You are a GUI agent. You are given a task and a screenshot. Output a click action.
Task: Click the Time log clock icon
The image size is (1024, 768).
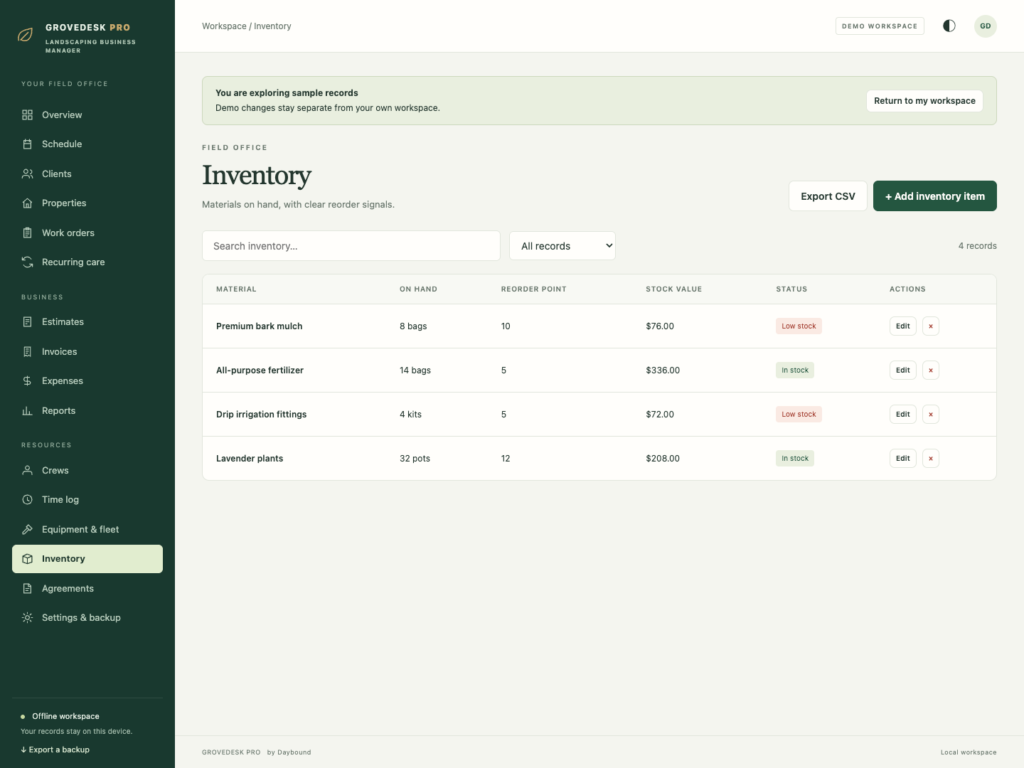(27, 500)
